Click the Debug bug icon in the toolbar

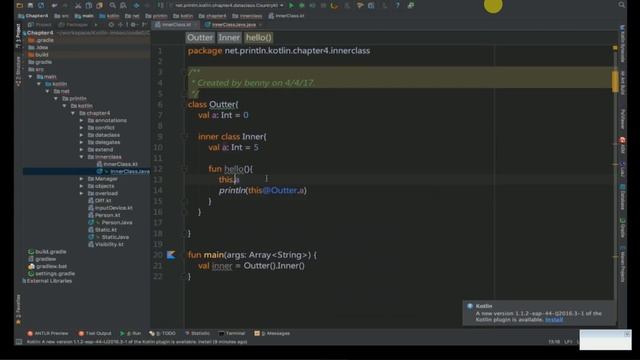302,5
